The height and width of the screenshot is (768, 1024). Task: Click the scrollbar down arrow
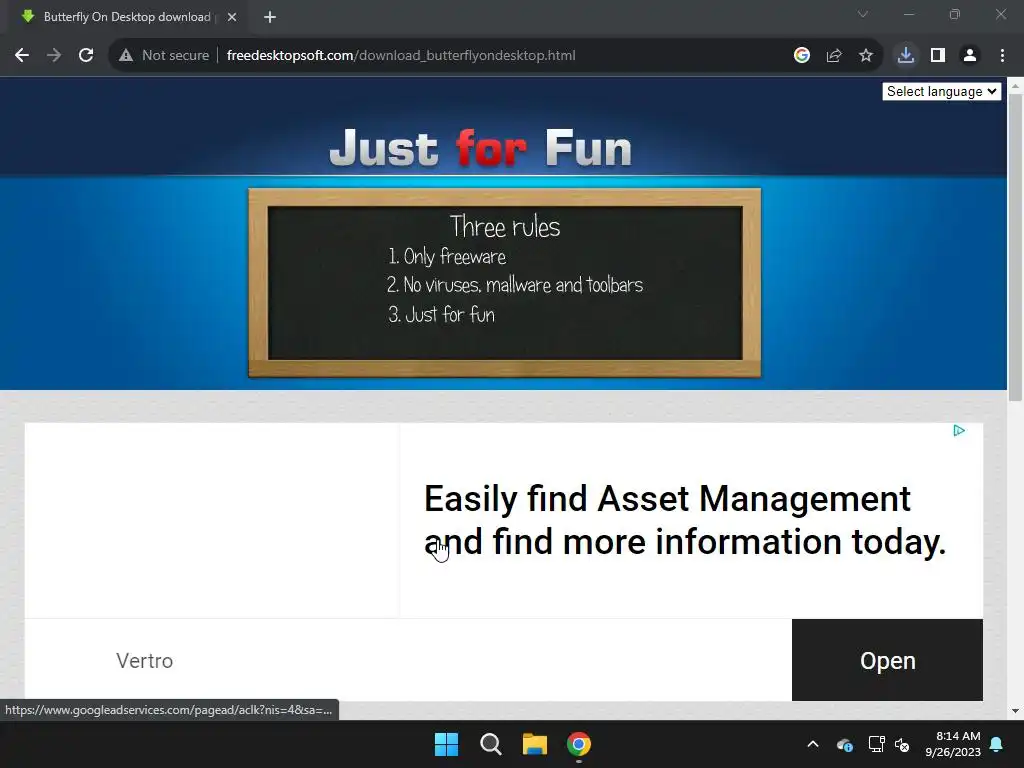tap(1015, 711)
